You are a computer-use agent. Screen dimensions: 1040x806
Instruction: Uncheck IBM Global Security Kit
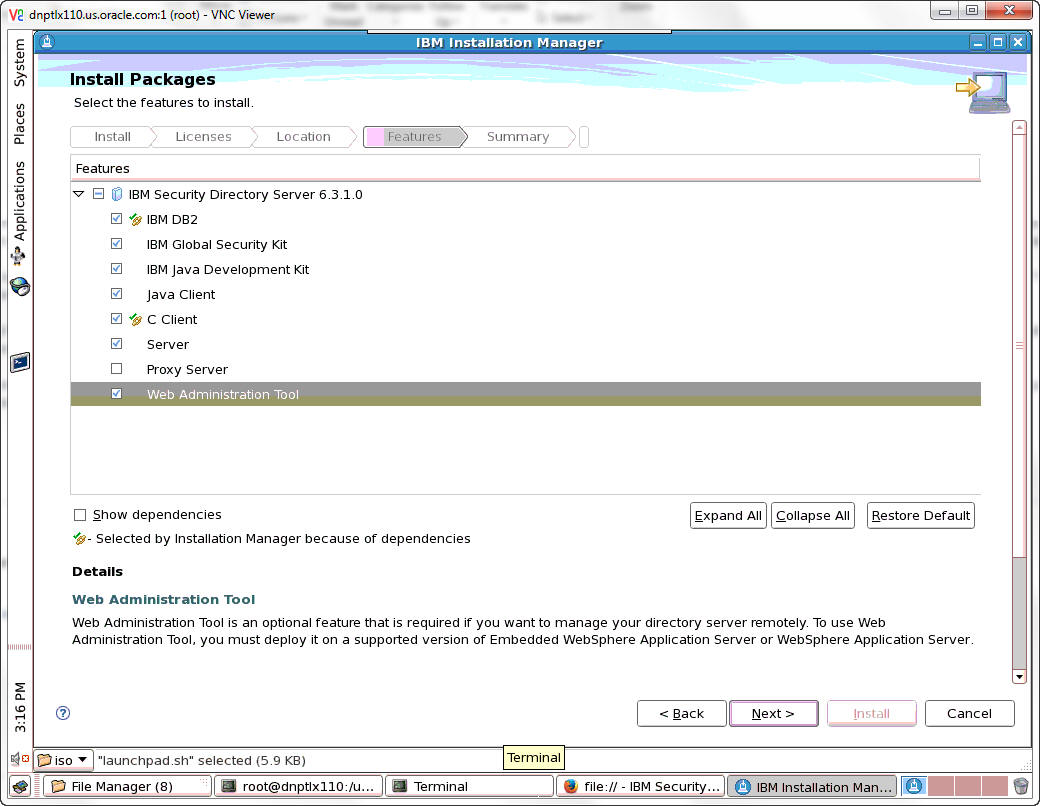point(117,243)
